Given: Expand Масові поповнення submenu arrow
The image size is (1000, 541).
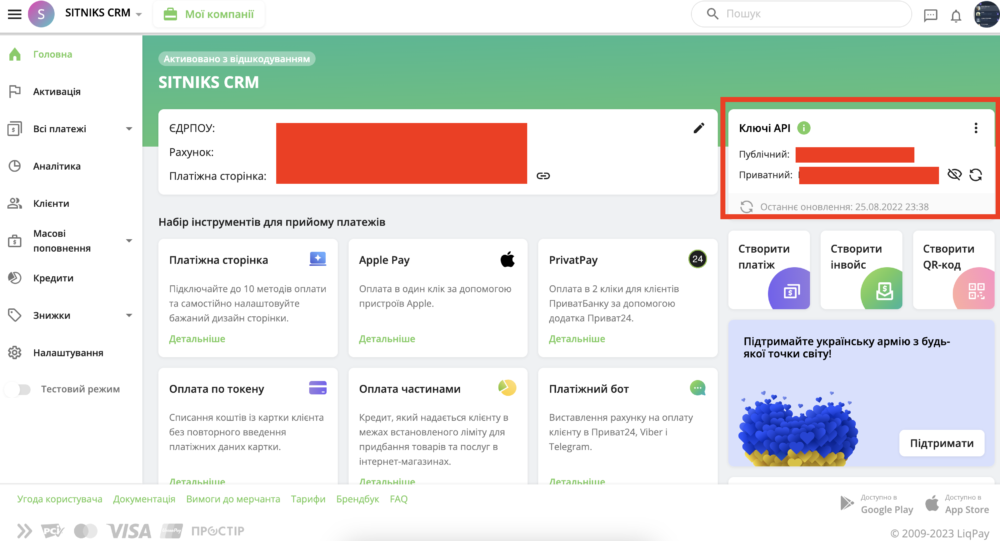Looking at the screenshot, I should [x=129, y=241].
